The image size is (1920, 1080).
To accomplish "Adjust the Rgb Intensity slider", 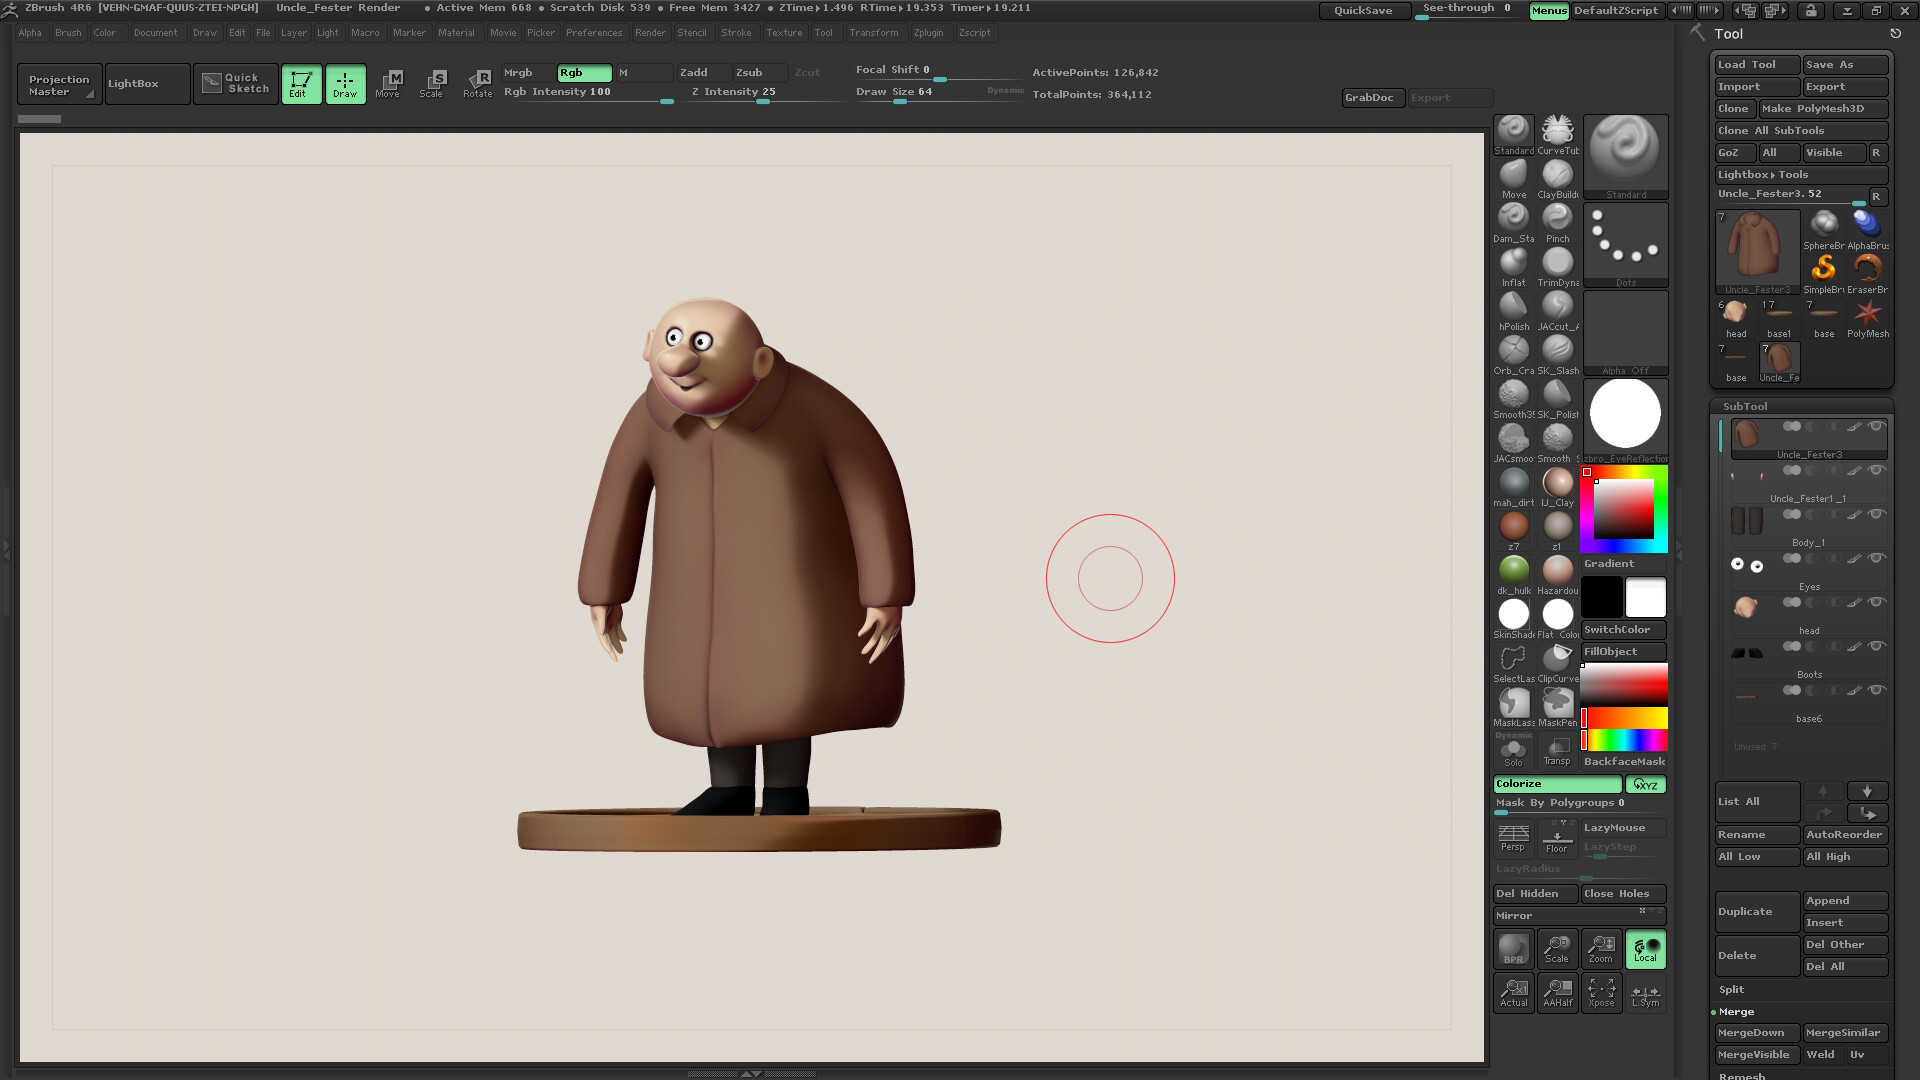I will click(588, 93).
